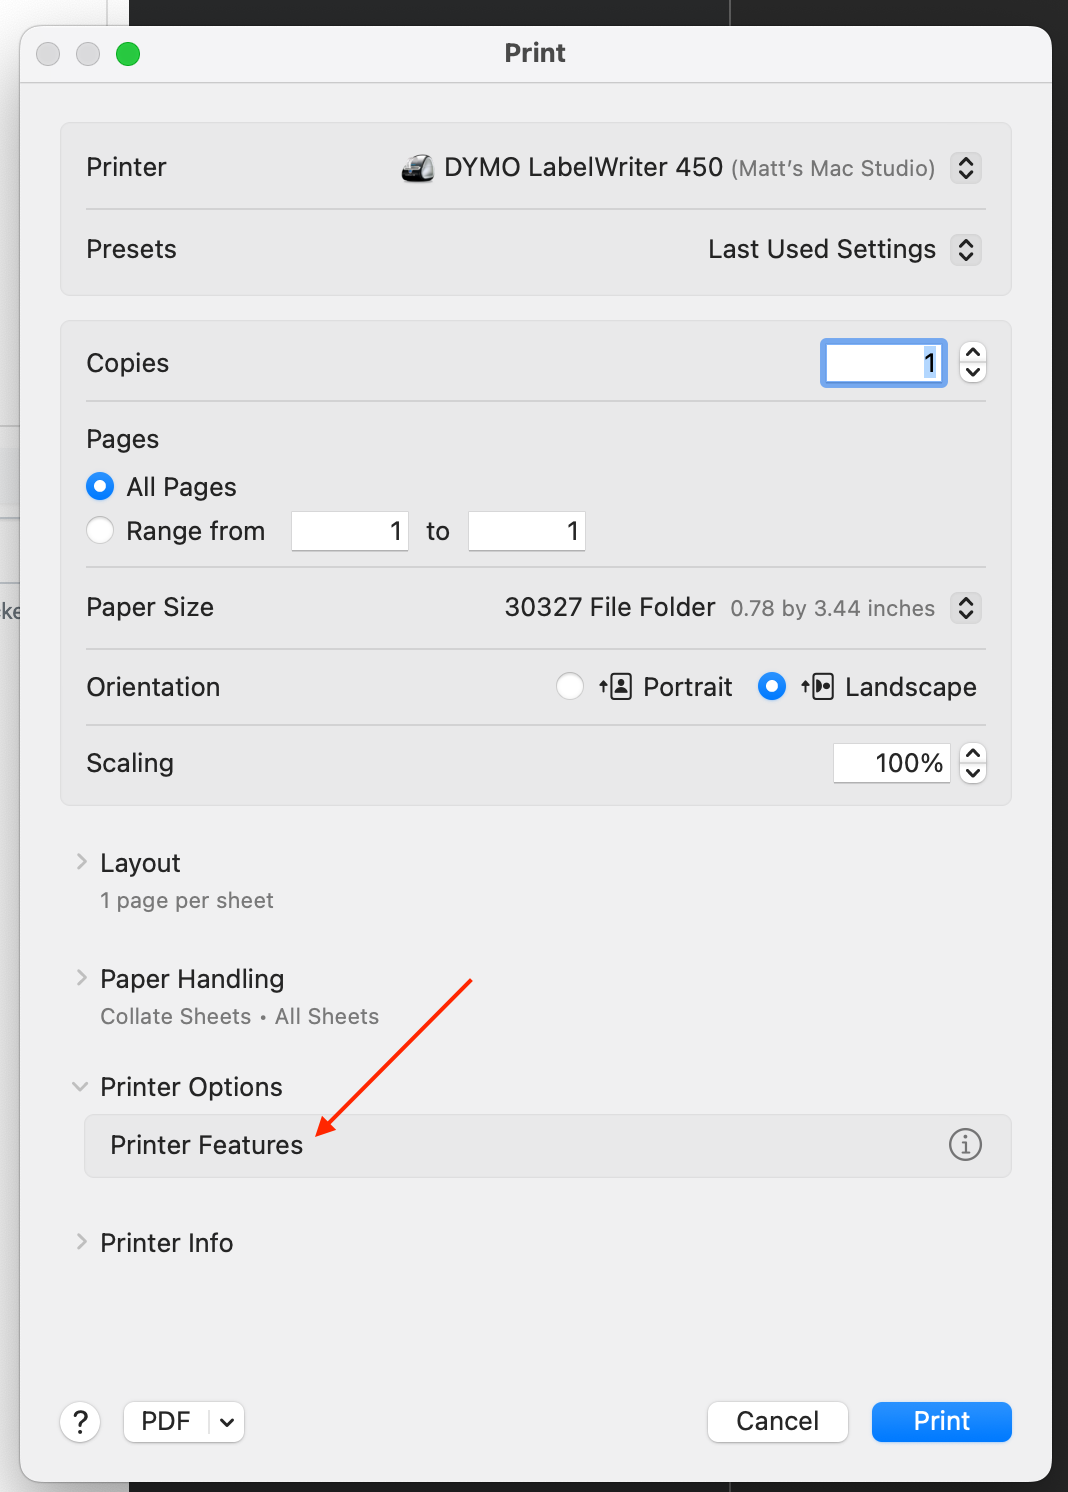The height and width of the screenshot is (1492, 1068).
Task: Select the All Pages radio button
Action: tap(100, 487)
